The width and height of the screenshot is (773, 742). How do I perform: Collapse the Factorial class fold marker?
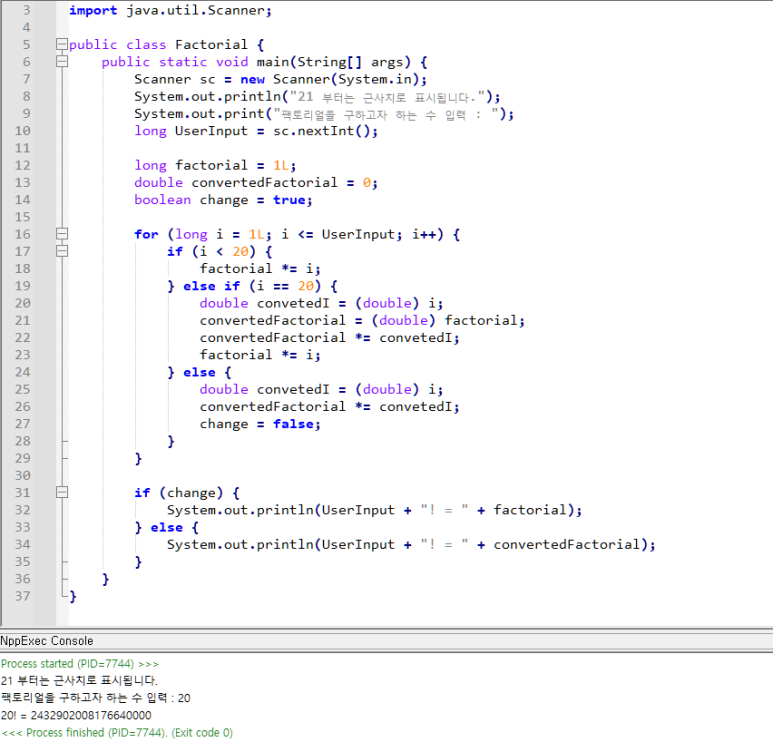click(62, 44)
